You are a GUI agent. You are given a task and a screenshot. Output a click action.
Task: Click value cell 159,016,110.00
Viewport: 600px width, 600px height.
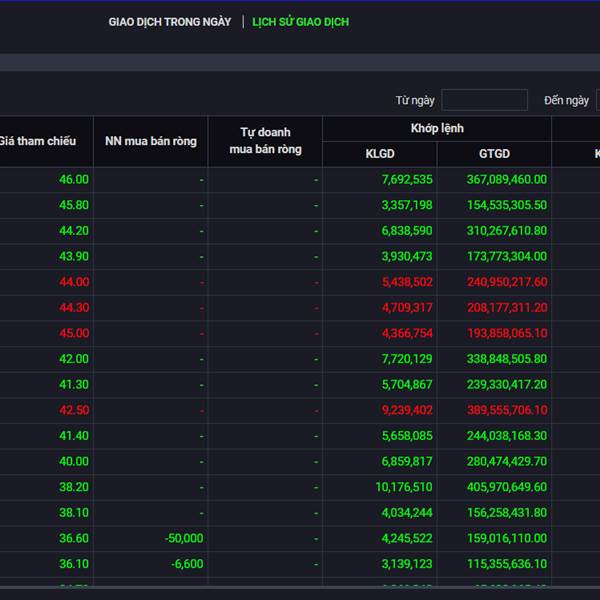[507, 538]
